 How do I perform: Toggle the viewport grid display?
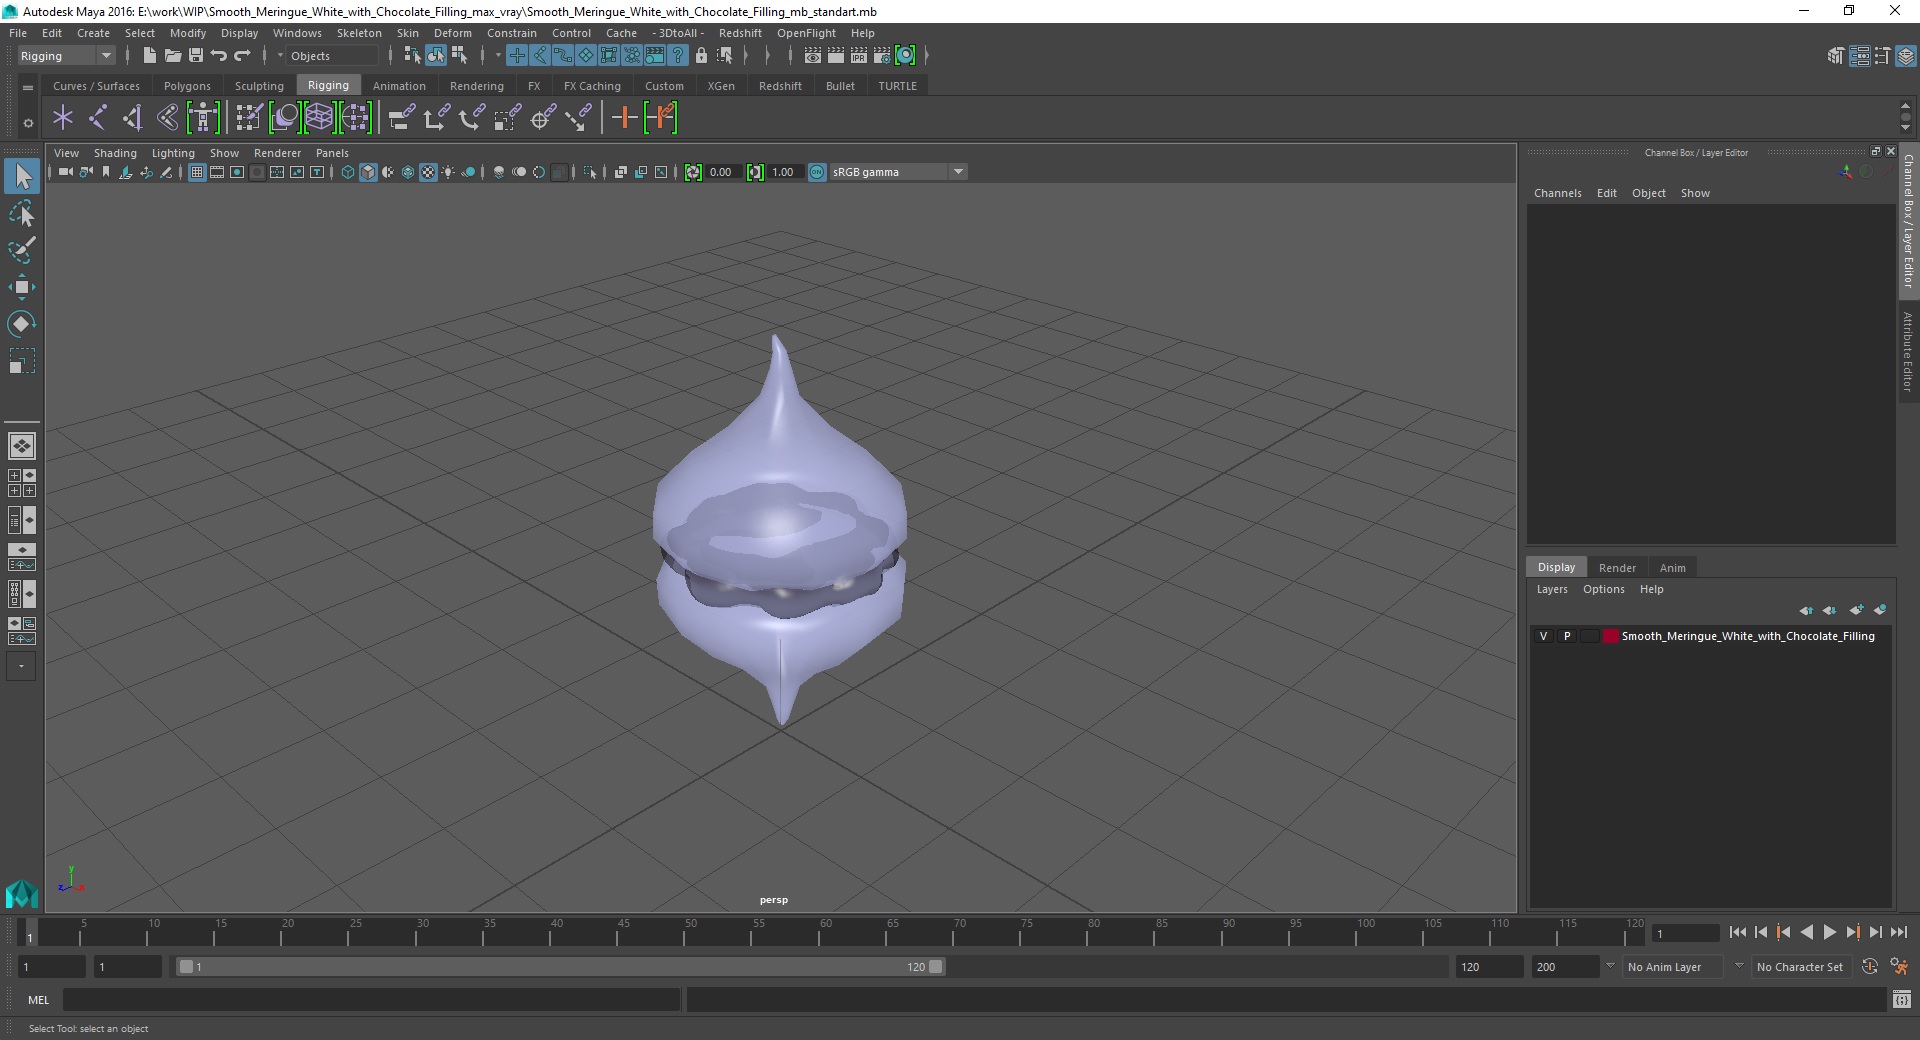click(197, 172)
